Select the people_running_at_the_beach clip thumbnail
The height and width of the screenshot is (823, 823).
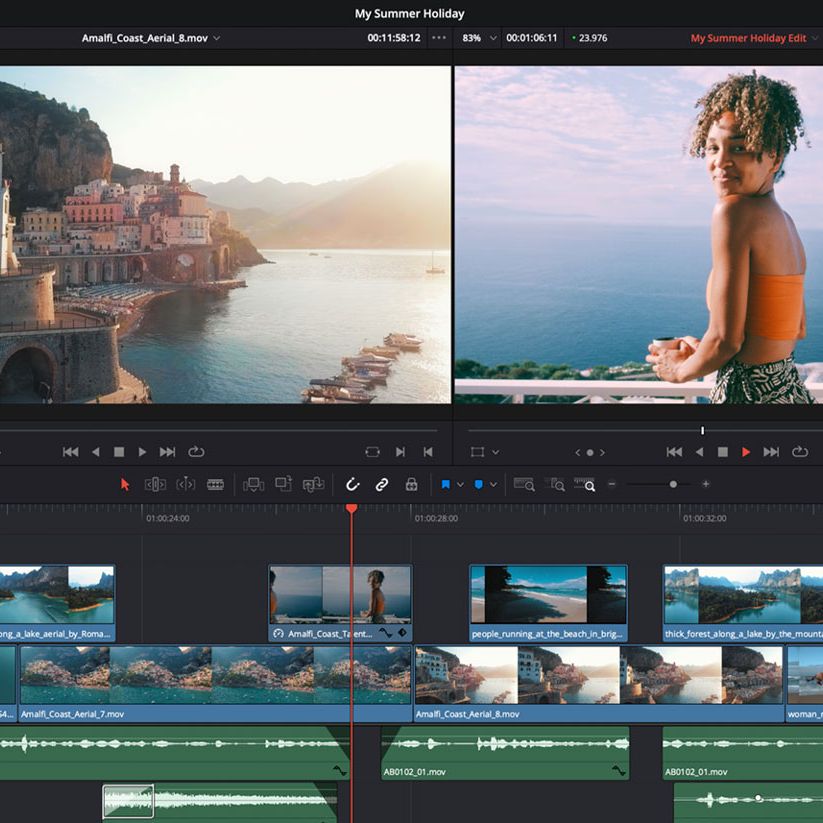tap(548, 594)
